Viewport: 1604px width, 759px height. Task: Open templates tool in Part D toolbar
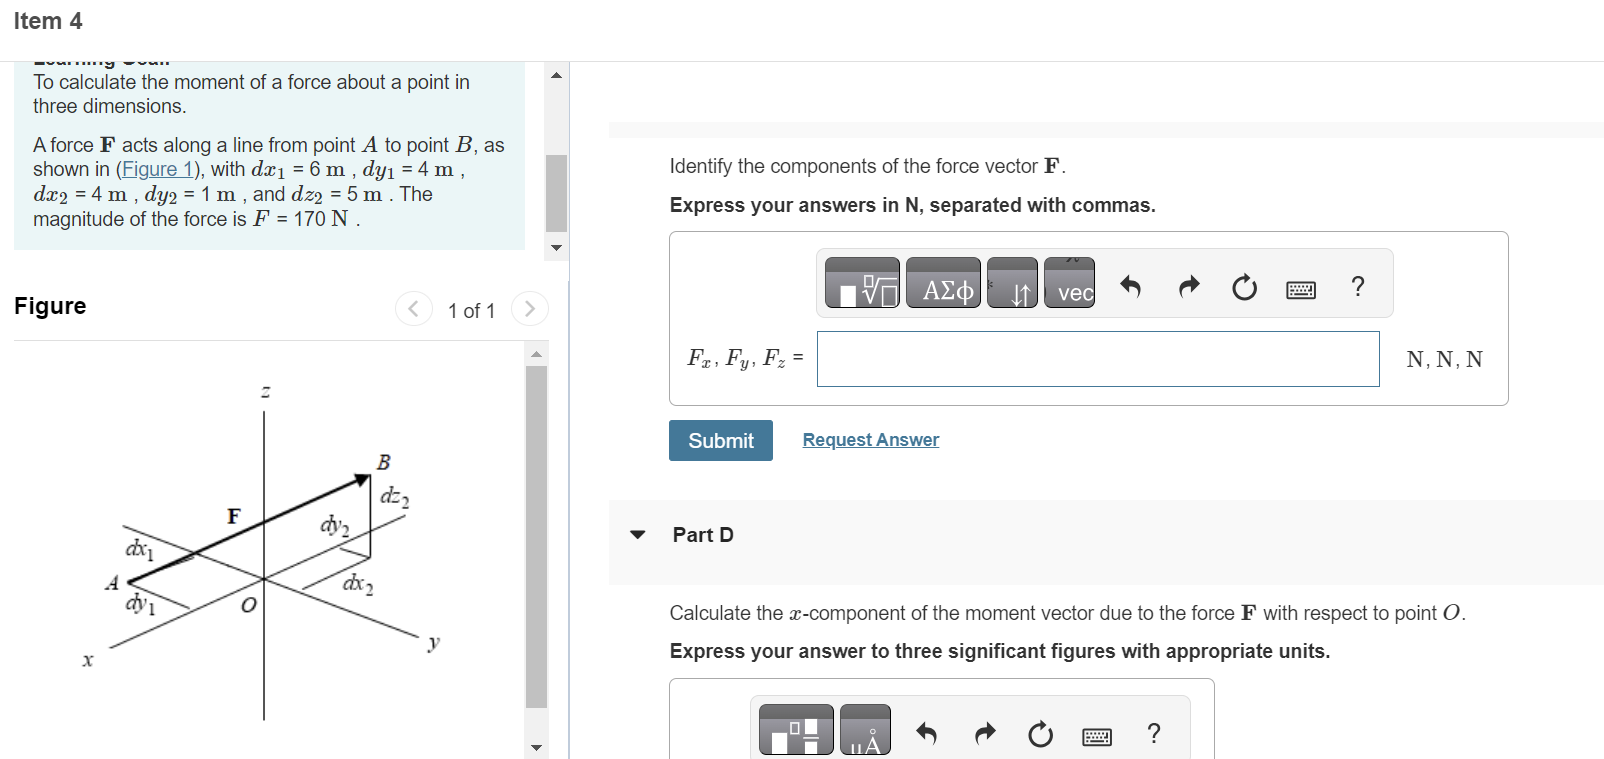pos(796,729)
